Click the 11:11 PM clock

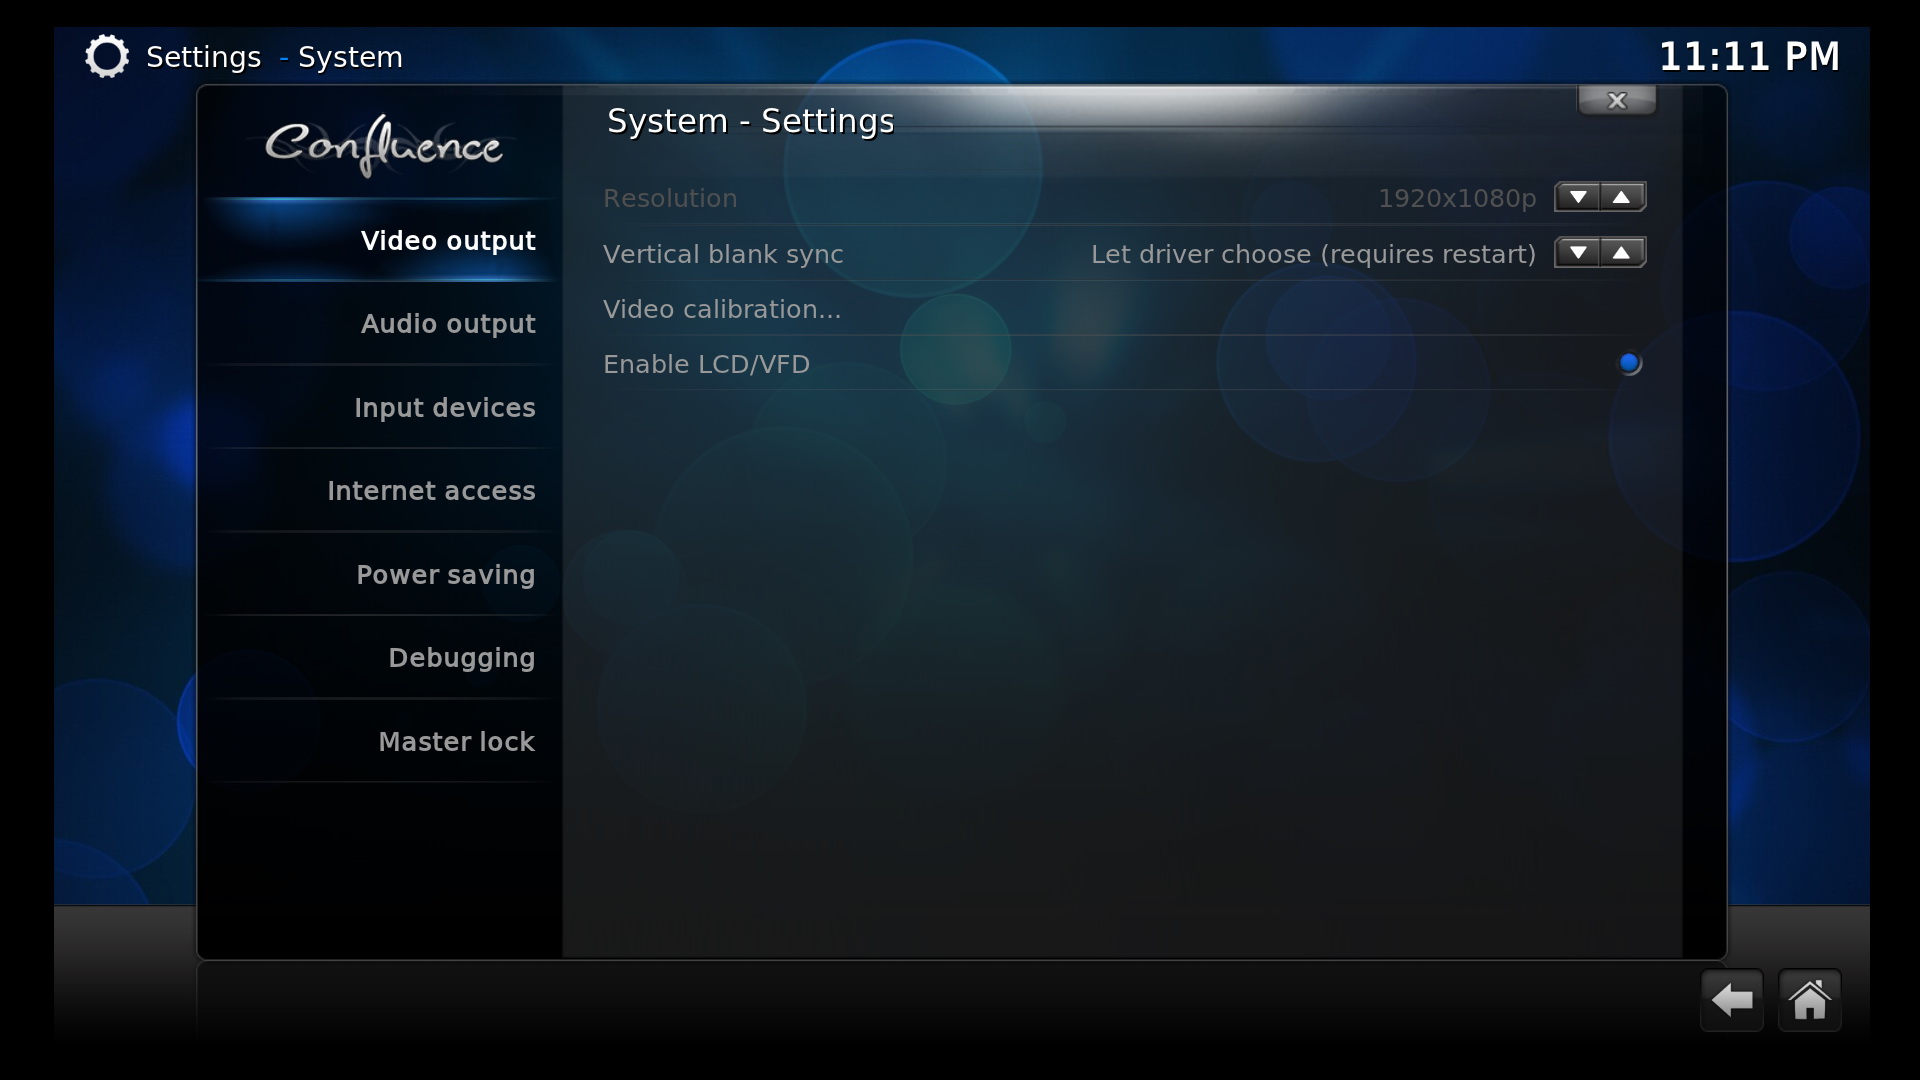[1749, 56]
